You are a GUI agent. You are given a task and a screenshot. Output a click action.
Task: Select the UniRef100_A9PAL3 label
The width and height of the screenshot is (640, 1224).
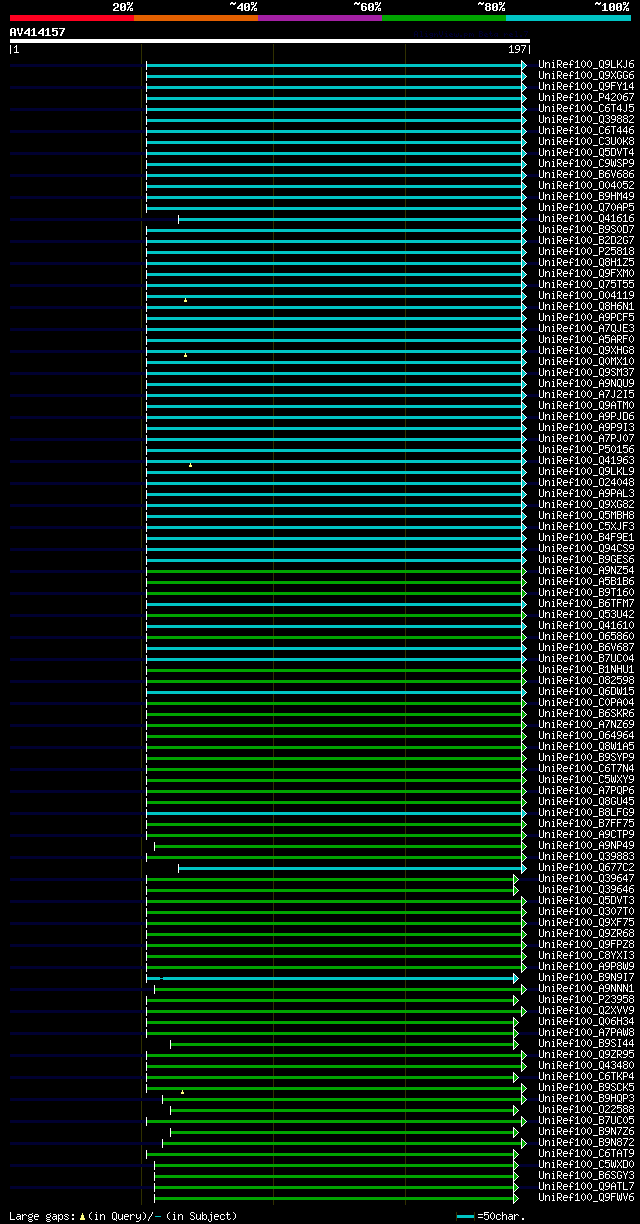[x=586, y=493]
